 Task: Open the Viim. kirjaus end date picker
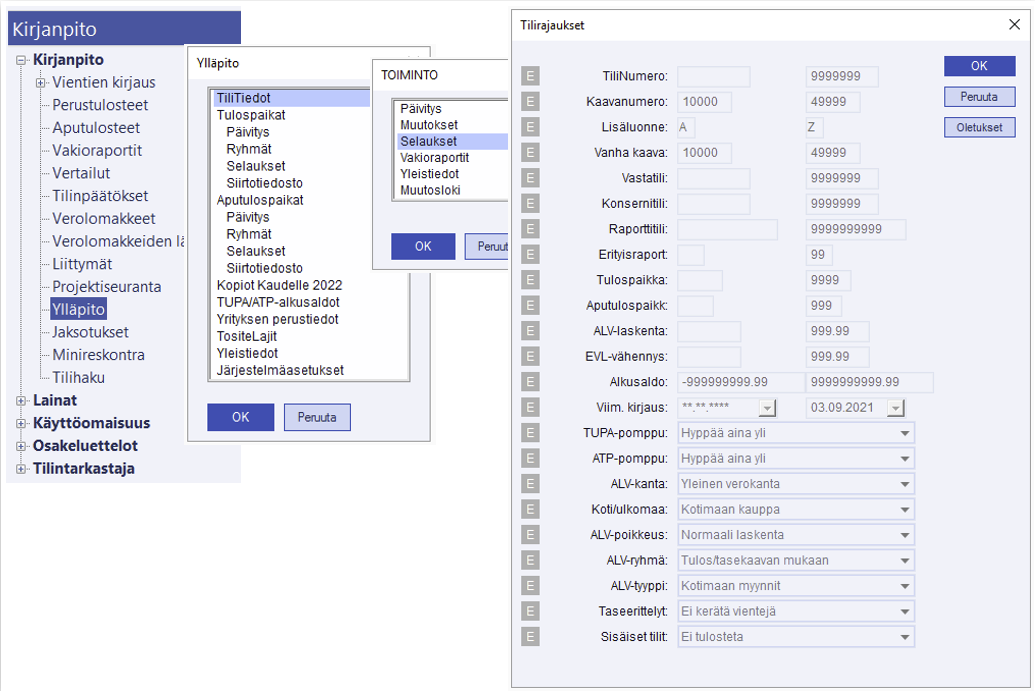895,407
